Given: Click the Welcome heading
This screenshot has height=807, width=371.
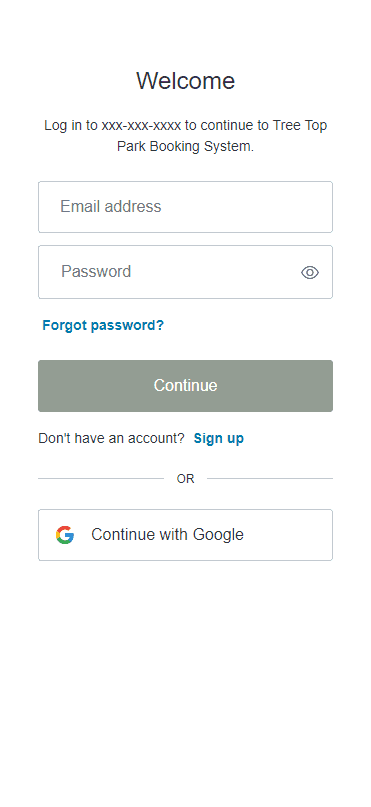Looking at the screenshot, I should tap(186, 81).
